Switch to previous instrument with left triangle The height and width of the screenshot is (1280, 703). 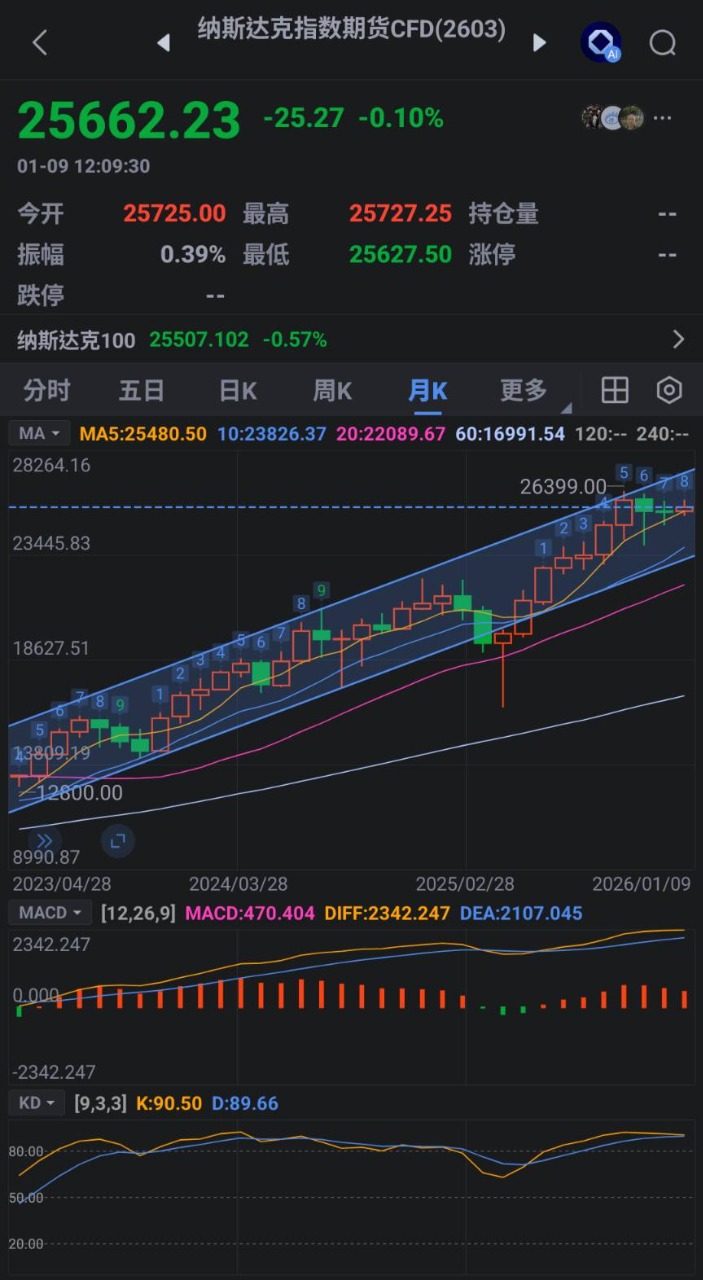pos(163,43)
